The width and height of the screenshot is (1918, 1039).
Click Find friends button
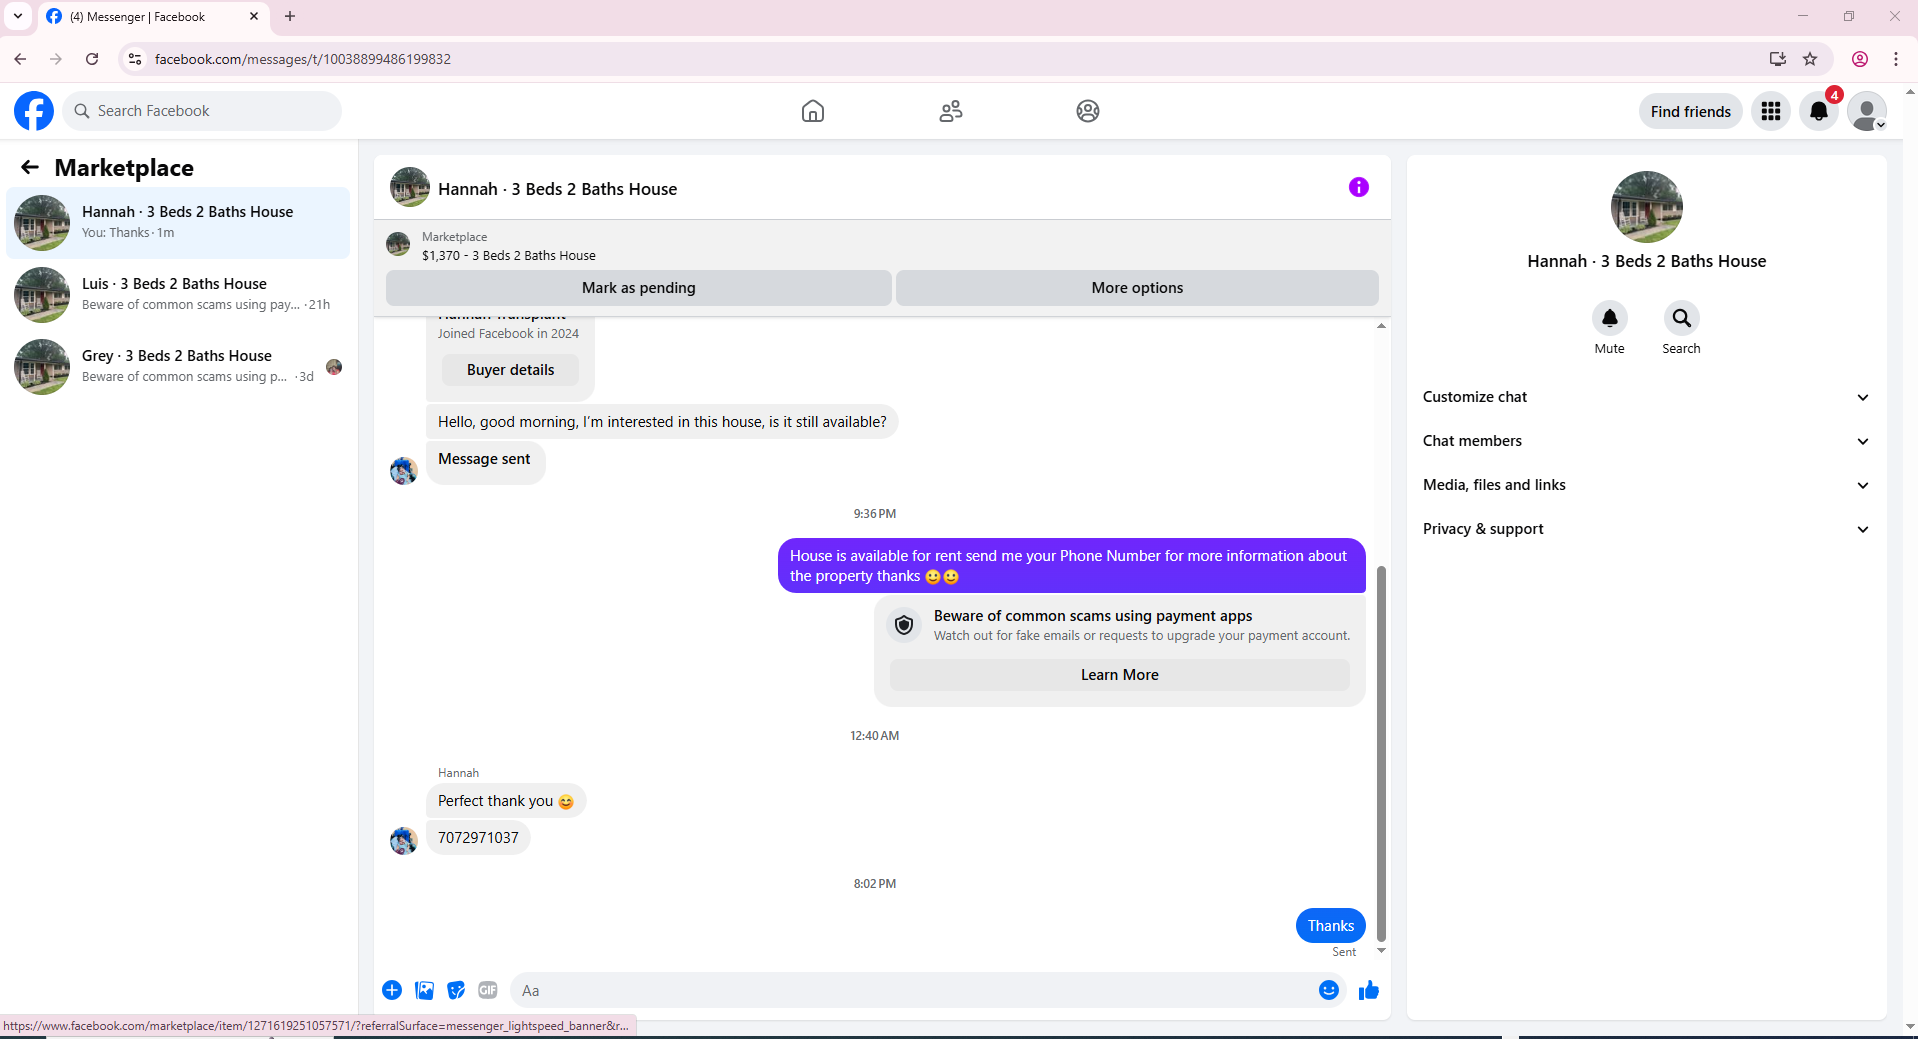point(1691,111)
